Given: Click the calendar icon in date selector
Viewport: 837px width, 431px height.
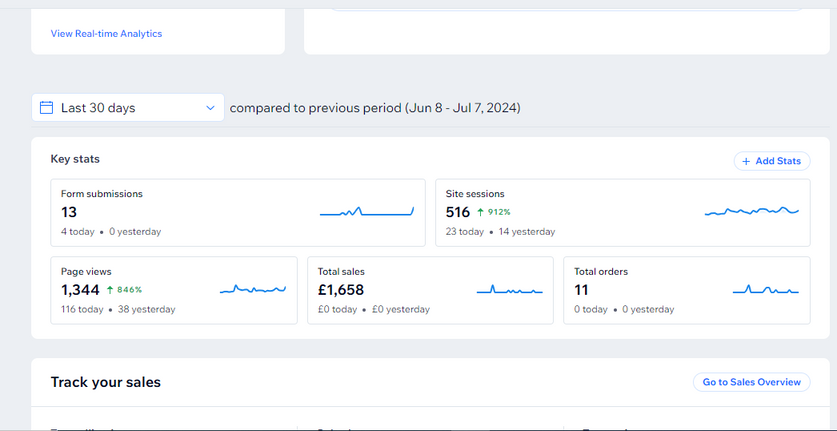Looking at the screenshot, I should point(46,107).
